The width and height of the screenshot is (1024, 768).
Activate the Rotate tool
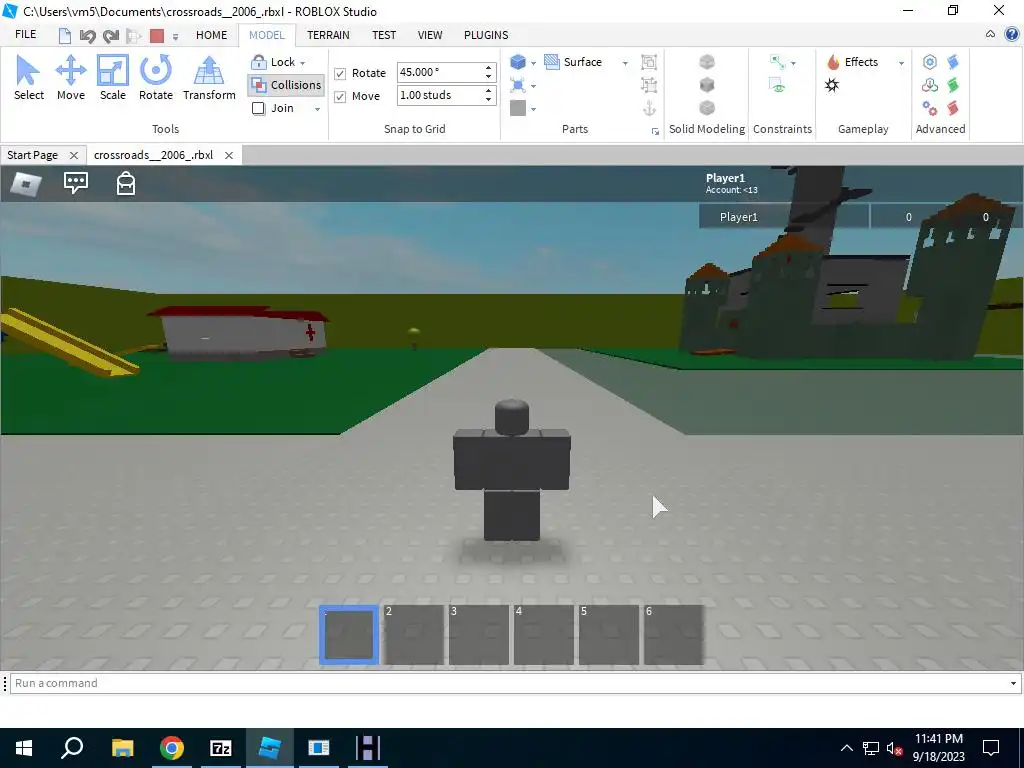point(155,77)
